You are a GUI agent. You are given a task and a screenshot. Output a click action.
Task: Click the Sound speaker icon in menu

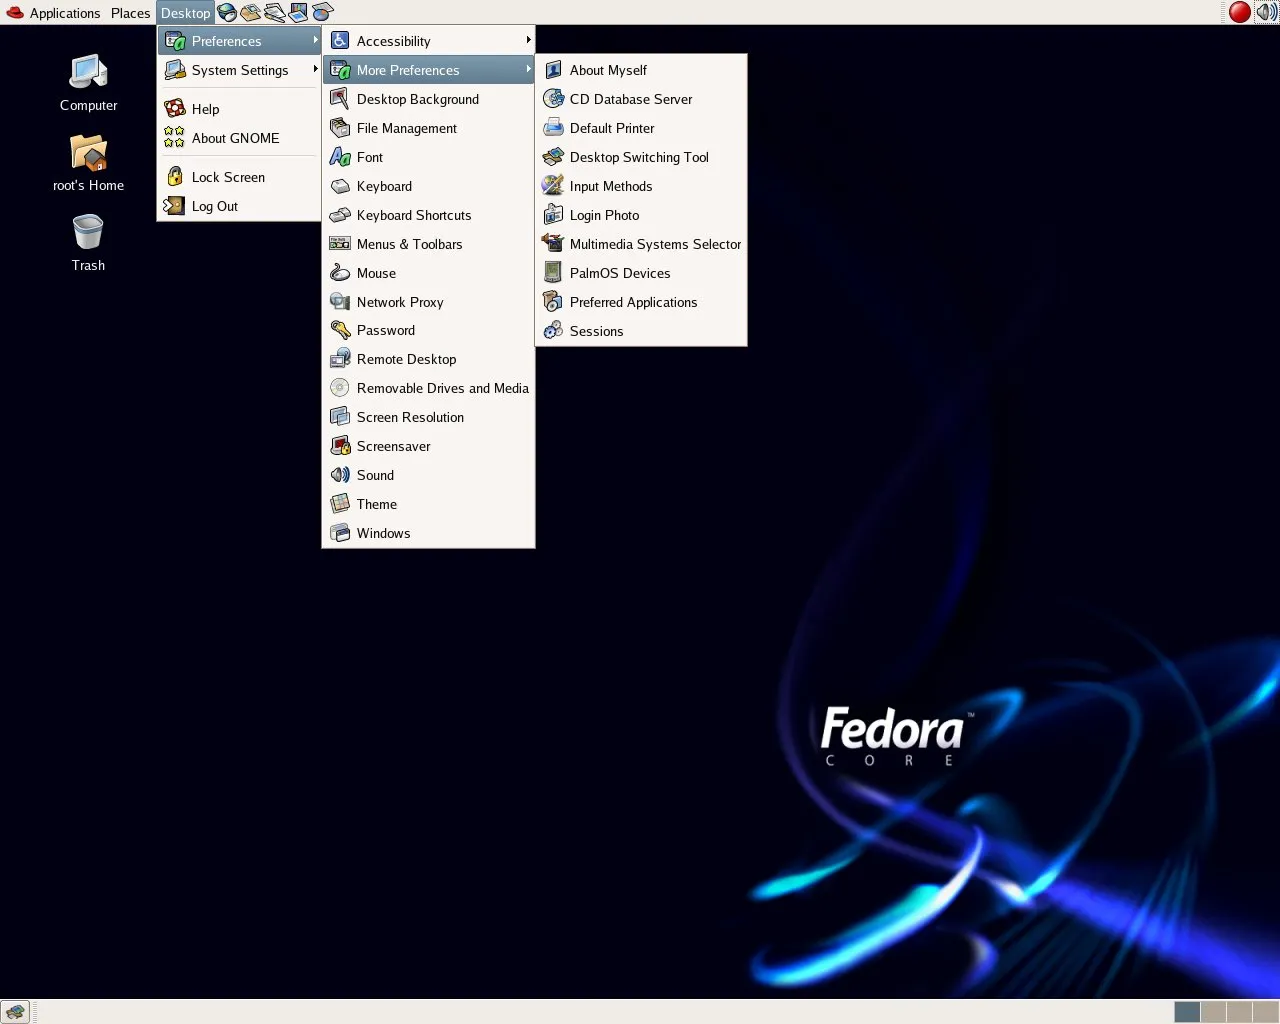[x=340, y=475]
